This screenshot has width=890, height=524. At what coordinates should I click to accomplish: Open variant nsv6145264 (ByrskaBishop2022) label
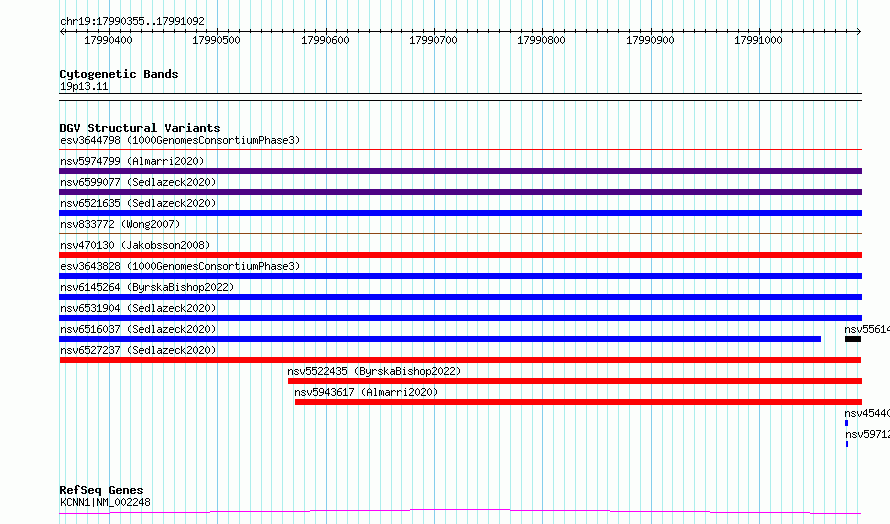(x=147, y=287)
